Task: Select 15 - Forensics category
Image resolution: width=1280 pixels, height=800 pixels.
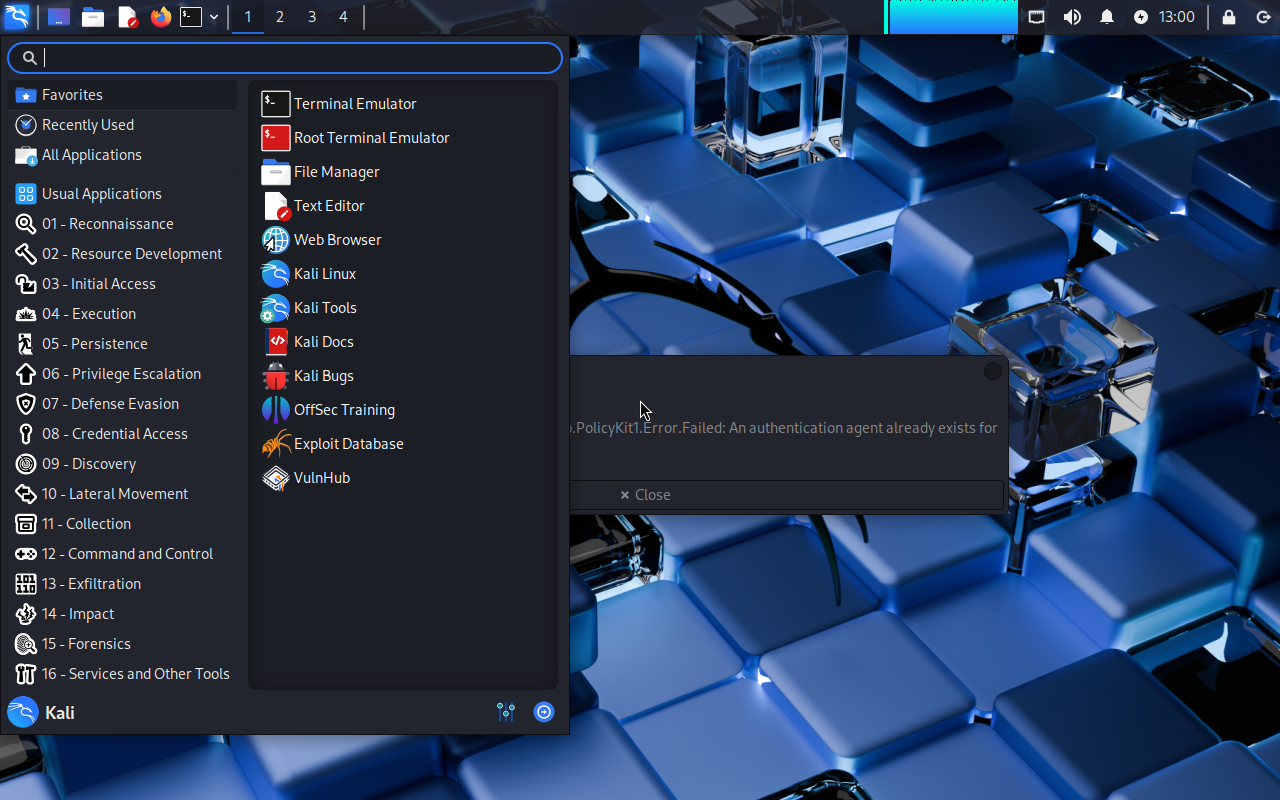Action: tap(122, 644)
